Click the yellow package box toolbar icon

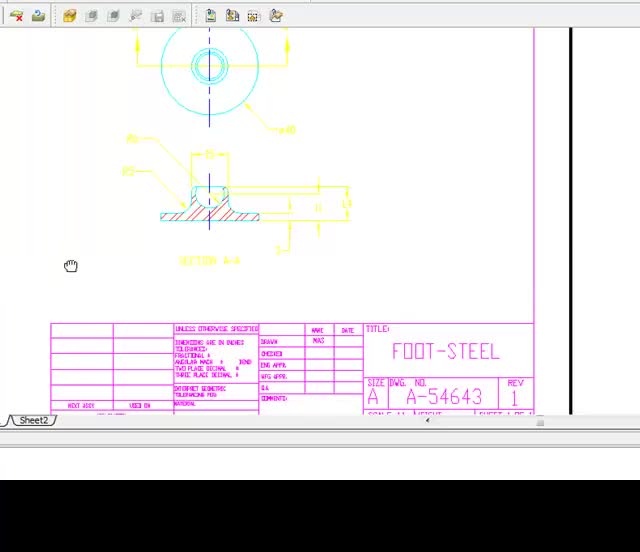tap(70, 16)
